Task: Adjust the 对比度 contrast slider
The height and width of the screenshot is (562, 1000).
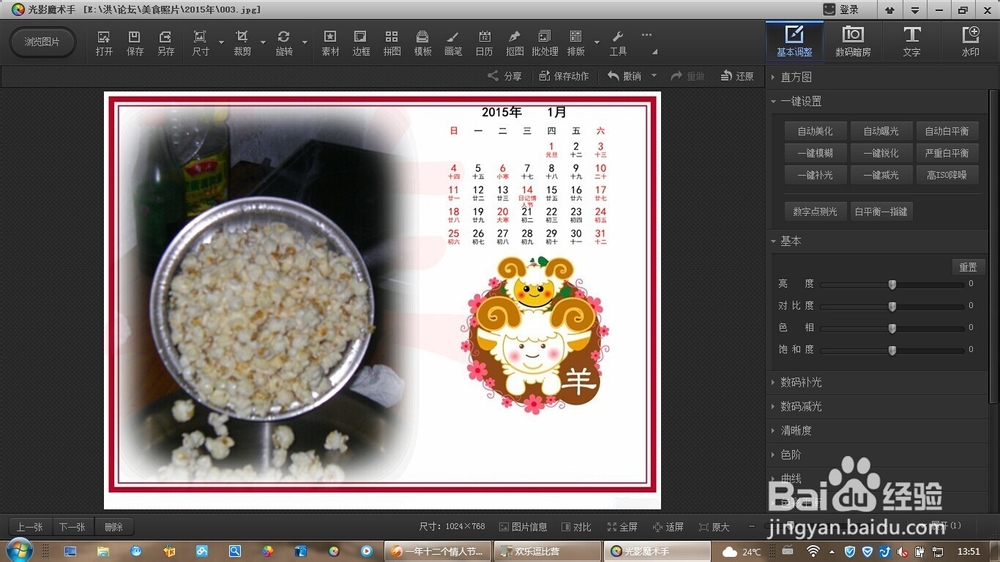Action: (x=892, y=306)
